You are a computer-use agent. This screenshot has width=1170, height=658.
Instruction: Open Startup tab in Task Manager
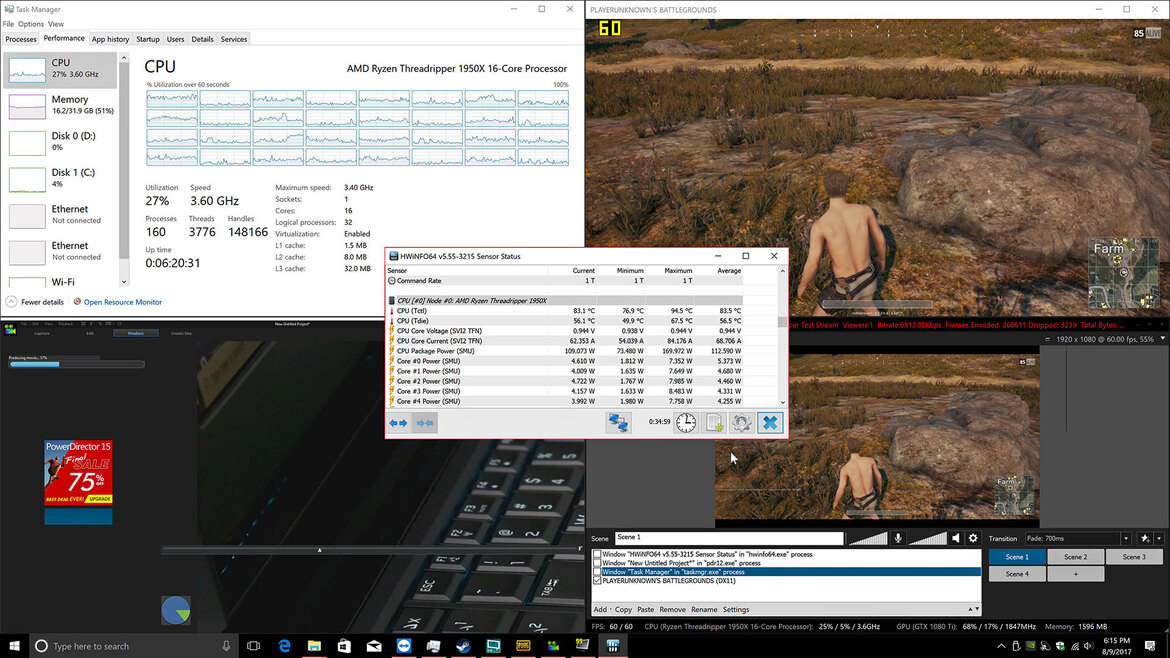point(148,39)
